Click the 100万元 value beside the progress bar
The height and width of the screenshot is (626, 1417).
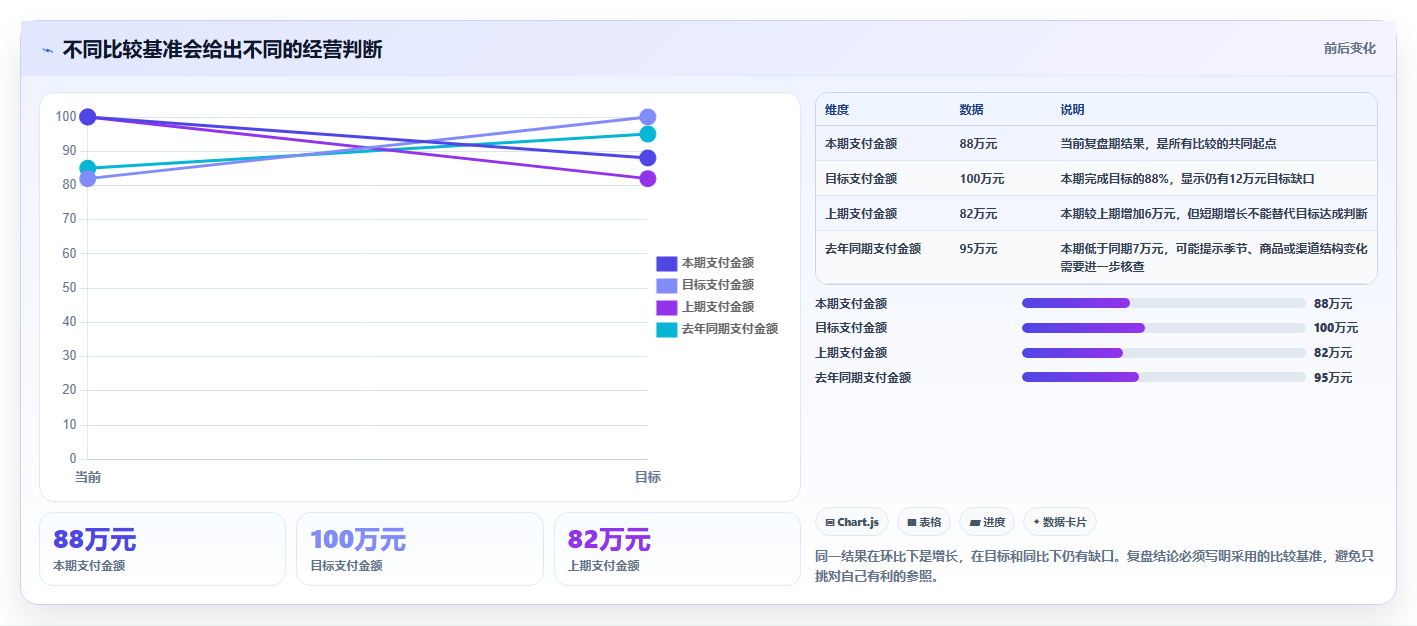coord(1336,328)
